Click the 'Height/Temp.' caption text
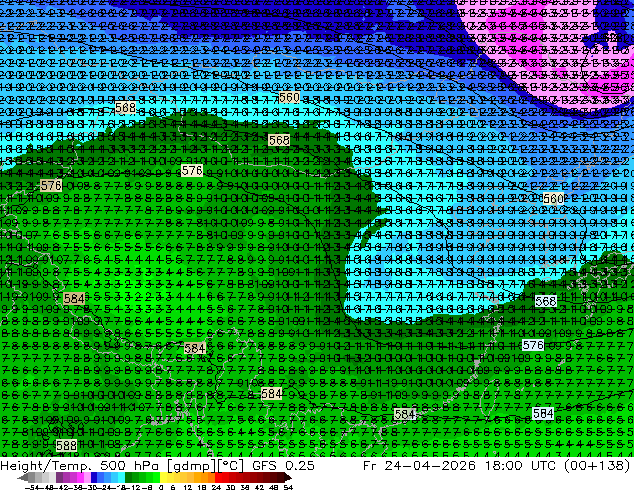The height and width of the screenshot is (490, 634). pos(46,466)
